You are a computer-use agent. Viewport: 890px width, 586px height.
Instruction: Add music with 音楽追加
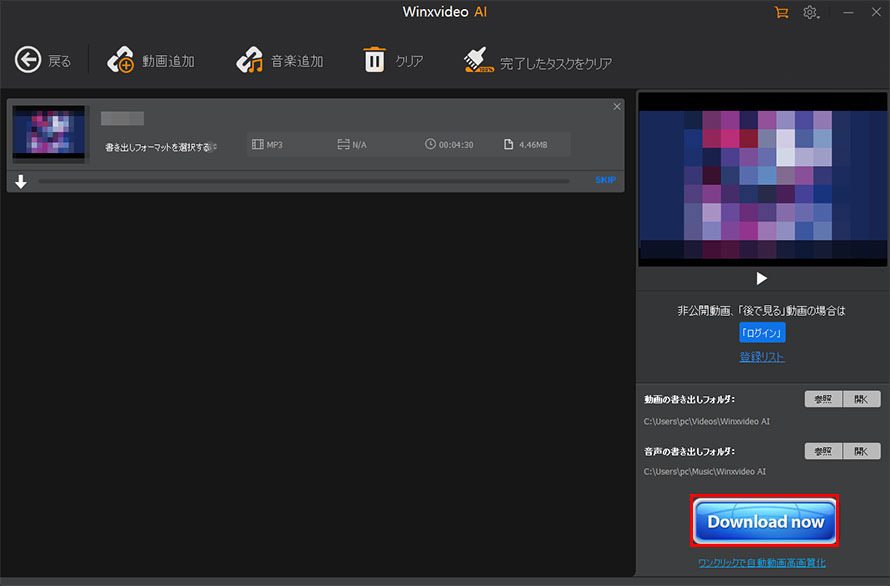coord(280,60)
